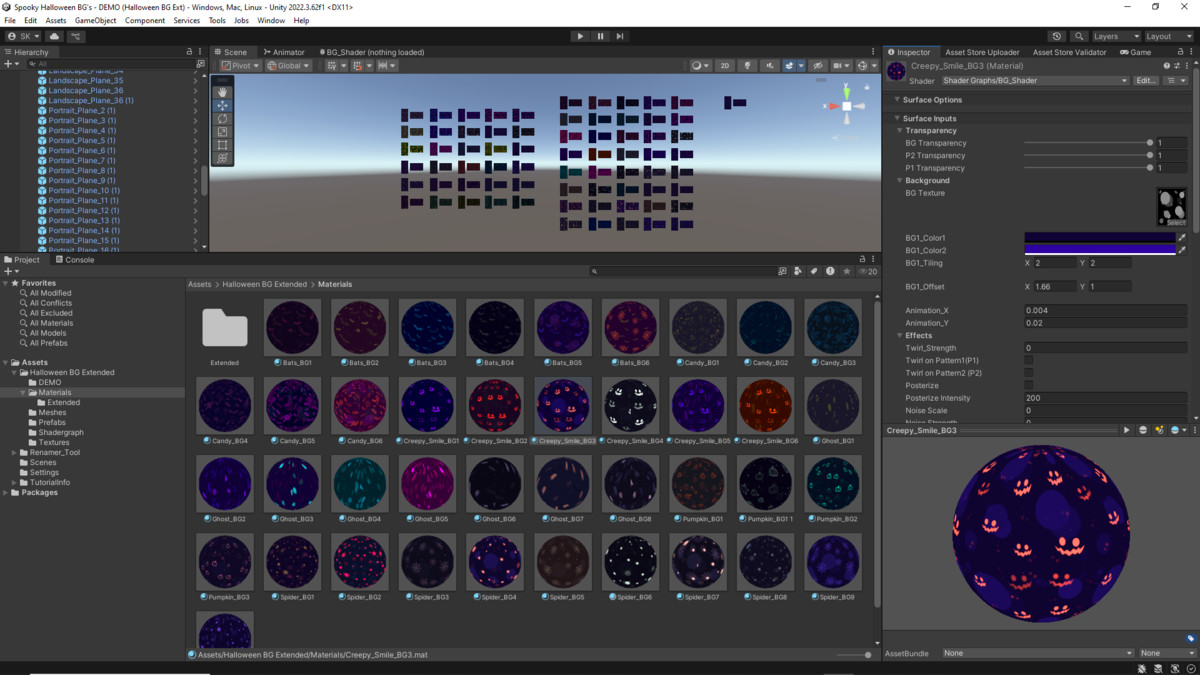Select the Rect tool in Scene overlay

[222, 145]
